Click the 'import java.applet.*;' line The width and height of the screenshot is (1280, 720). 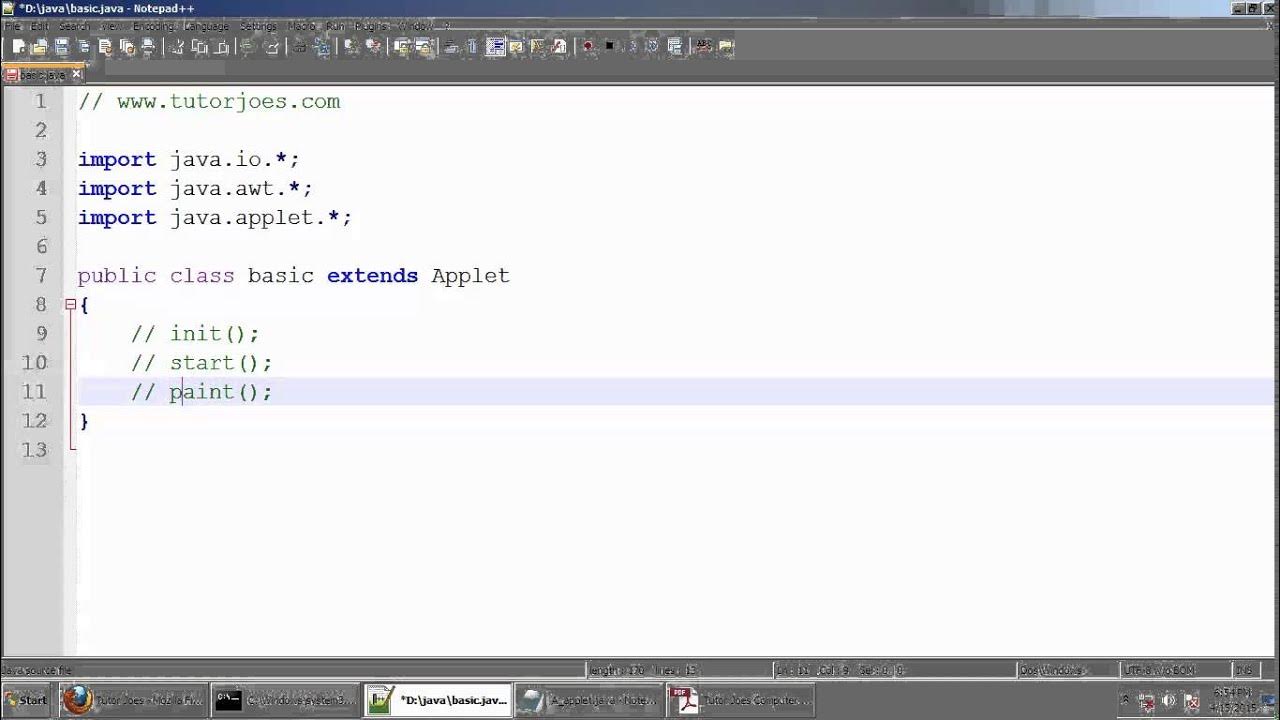215,217
